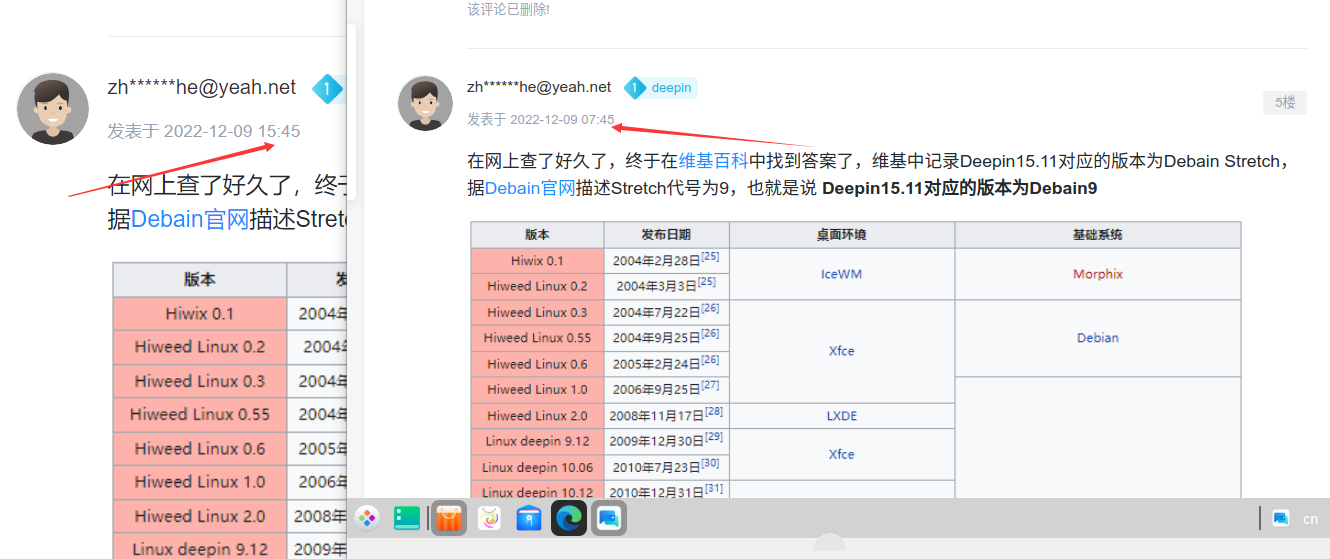This screenshot has height=559, width=1330.
Task: Click level 1 diamond badge in right window
Action: [x=634, y=88]
